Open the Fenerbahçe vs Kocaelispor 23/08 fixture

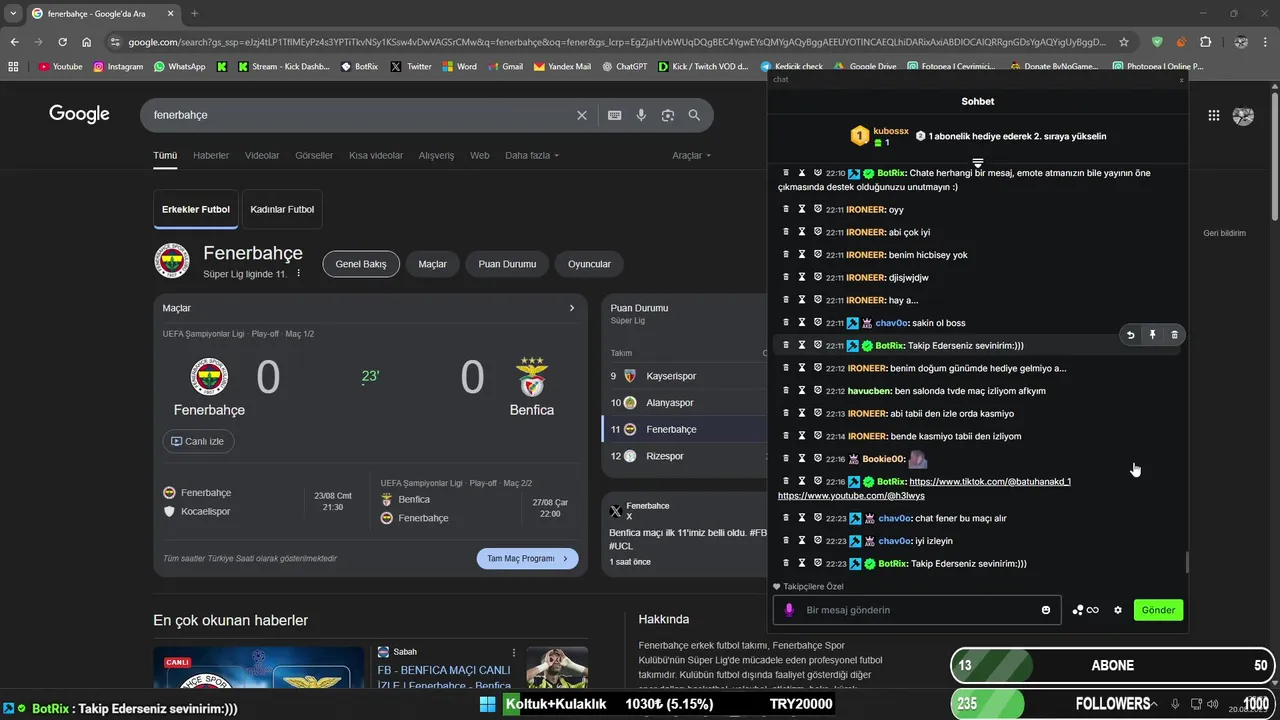(x=260, y=501)
